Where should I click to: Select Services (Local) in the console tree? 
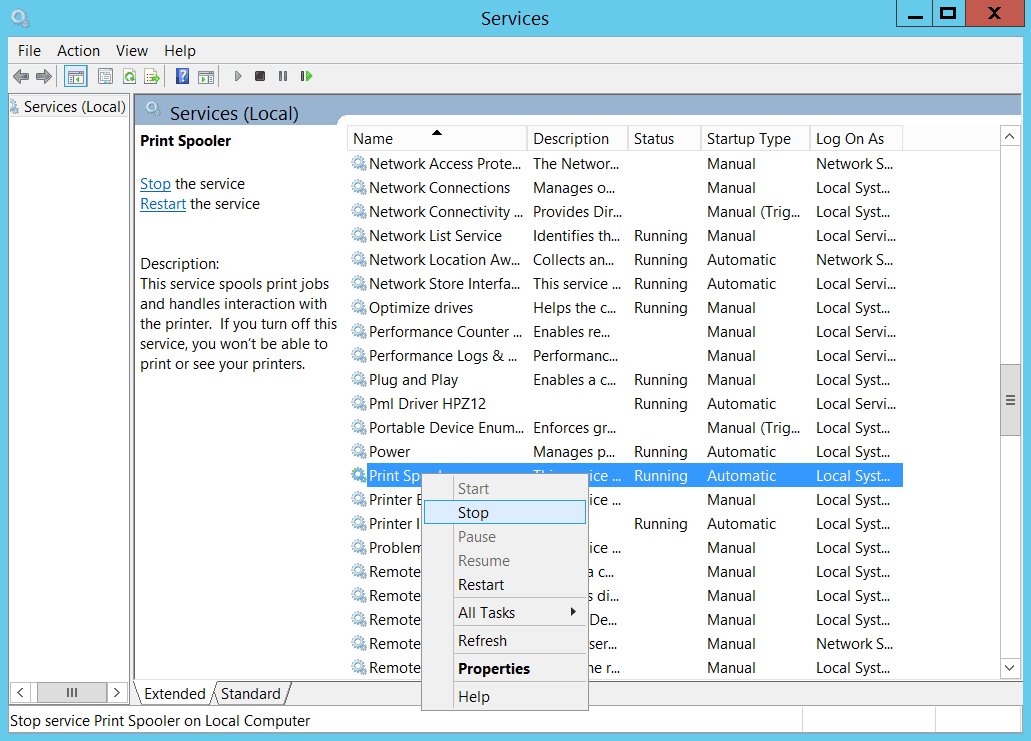tap(74, 107)
